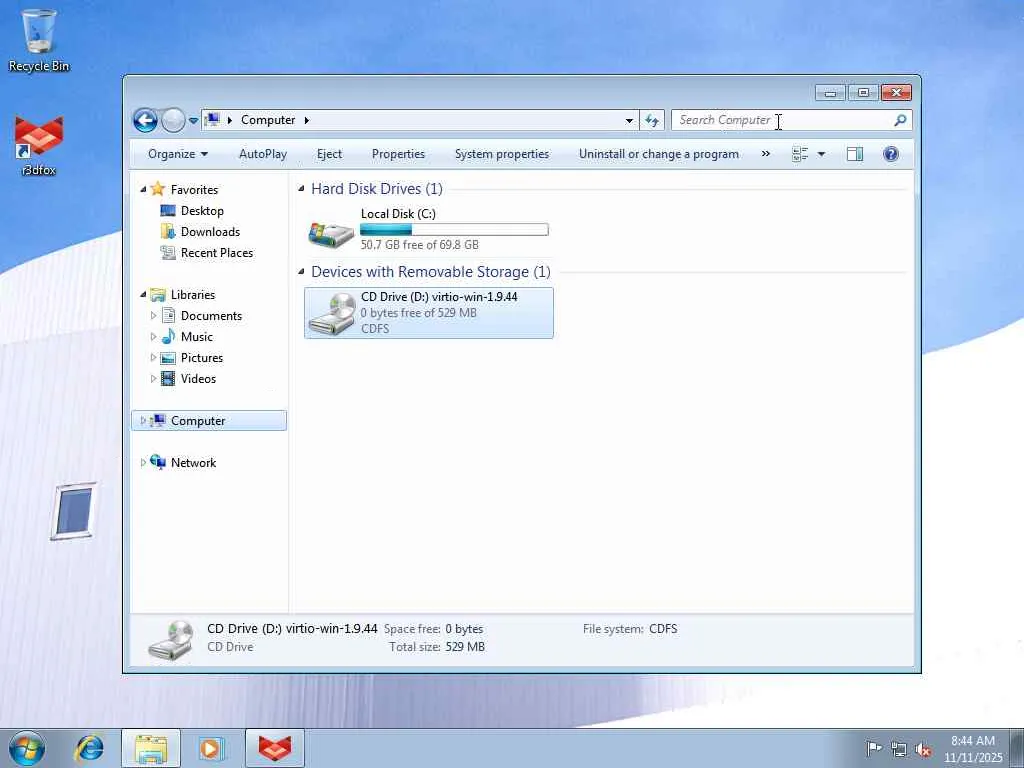Open the Videos library
This screenshot has height=768, width=1024.
pos(198,379)
